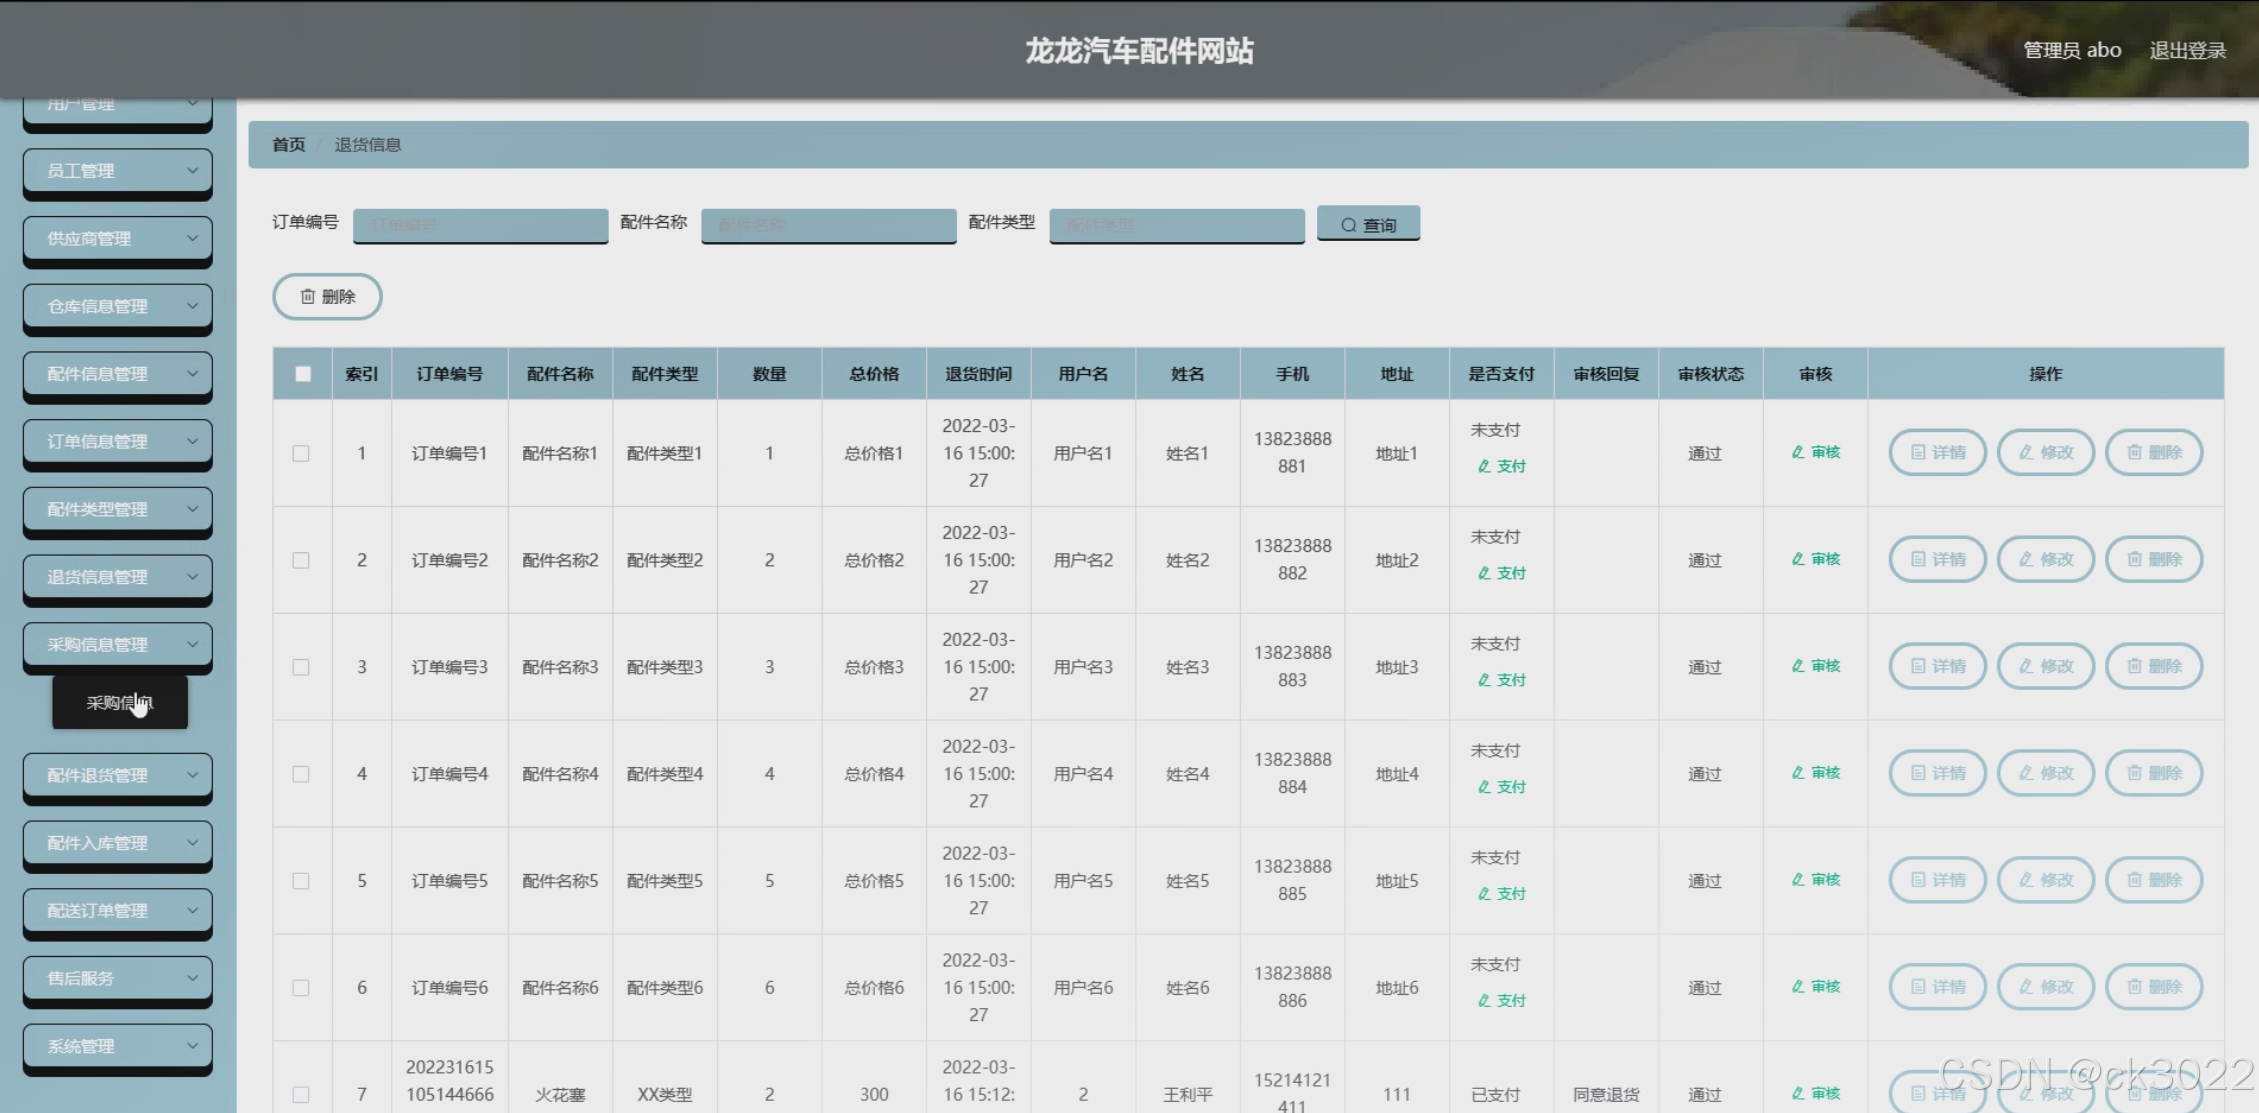Click the magnifier search 查询 button
This screenshot has height=1113, width=2259.
click(1367, 224)
